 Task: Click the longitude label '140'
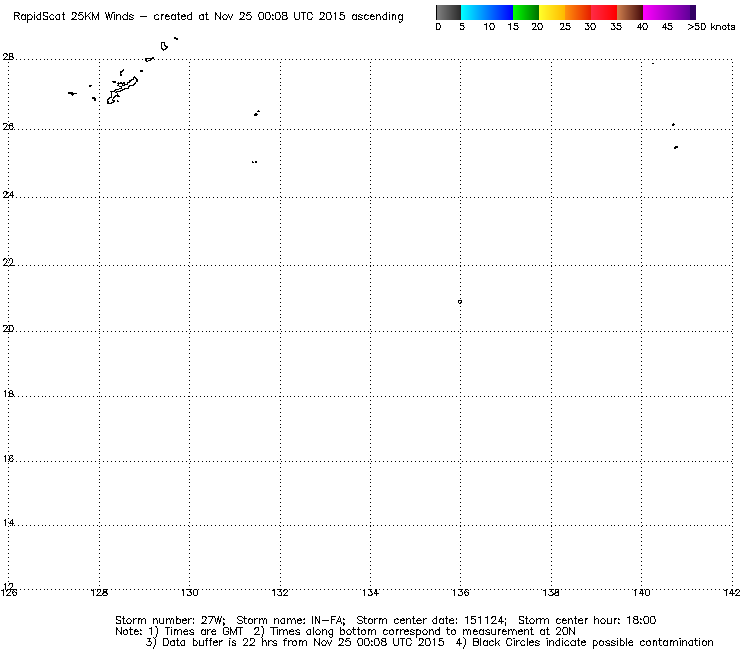[641, 592]
